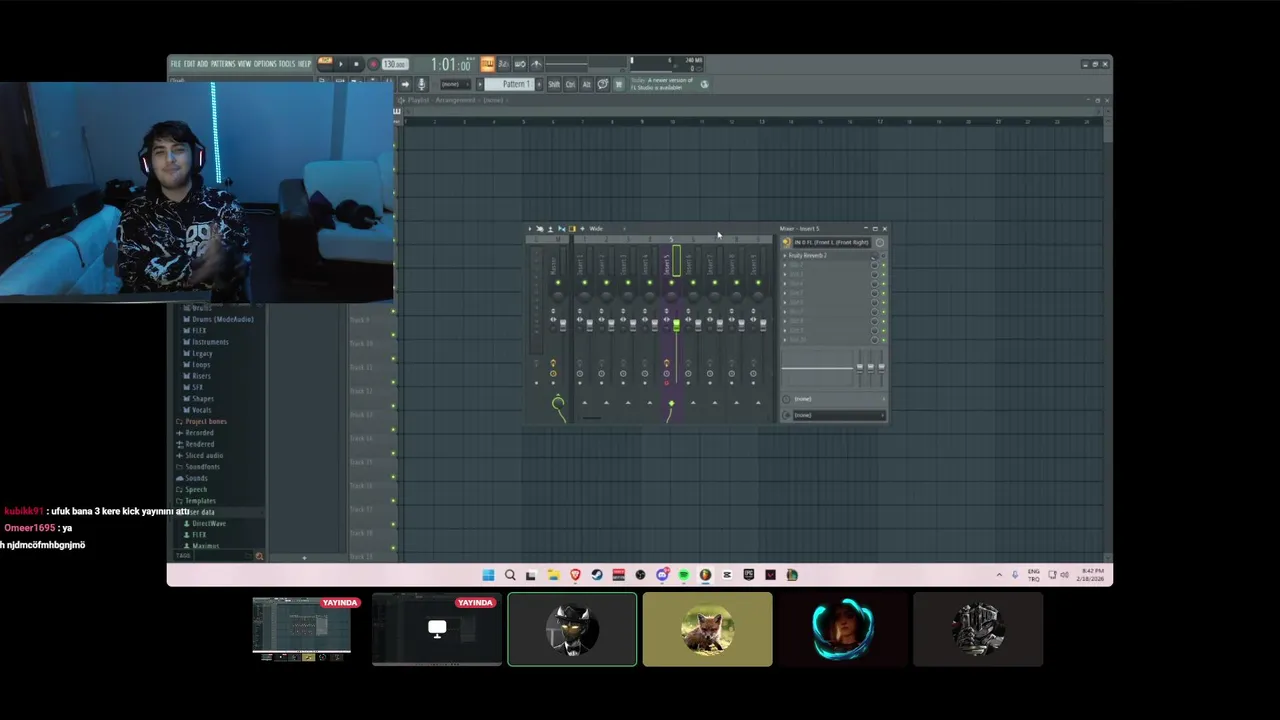The height and width of the screenshot is (720, 1280).
Task: Click the latency clock icon on Insert 2
Action: pyautogui.click(x=602, y=374)
